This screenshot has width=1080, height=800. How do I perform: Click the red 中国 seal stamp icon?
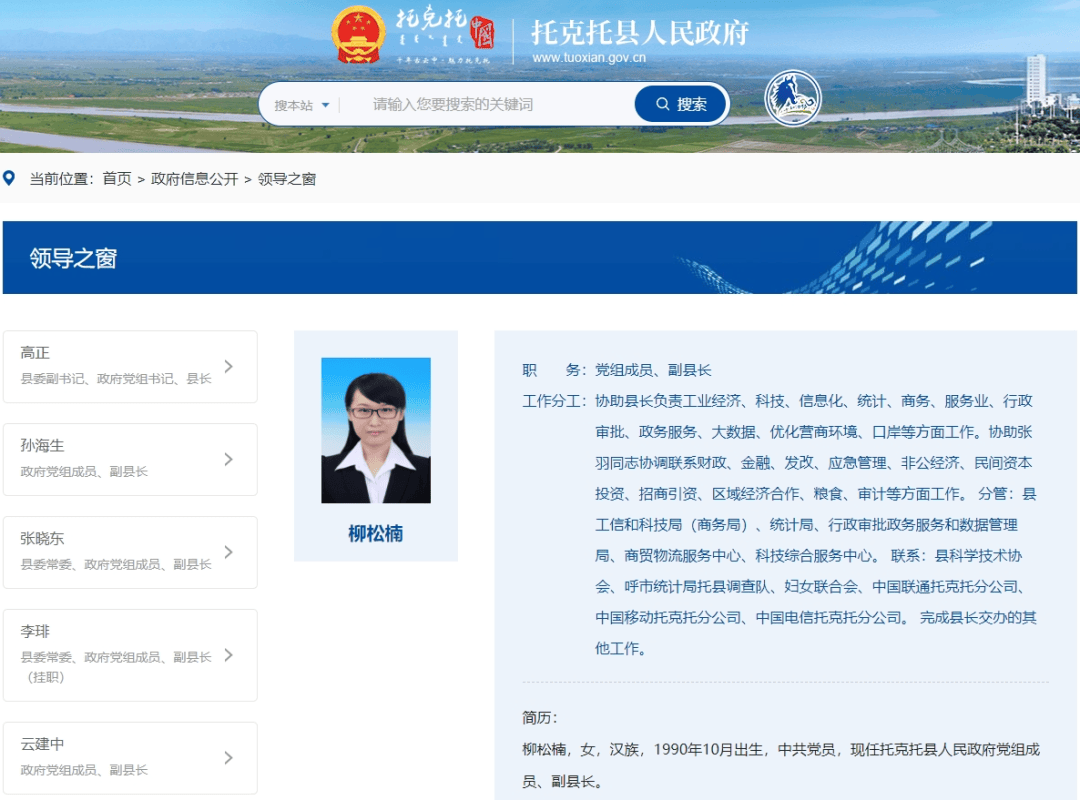[481, 31]
